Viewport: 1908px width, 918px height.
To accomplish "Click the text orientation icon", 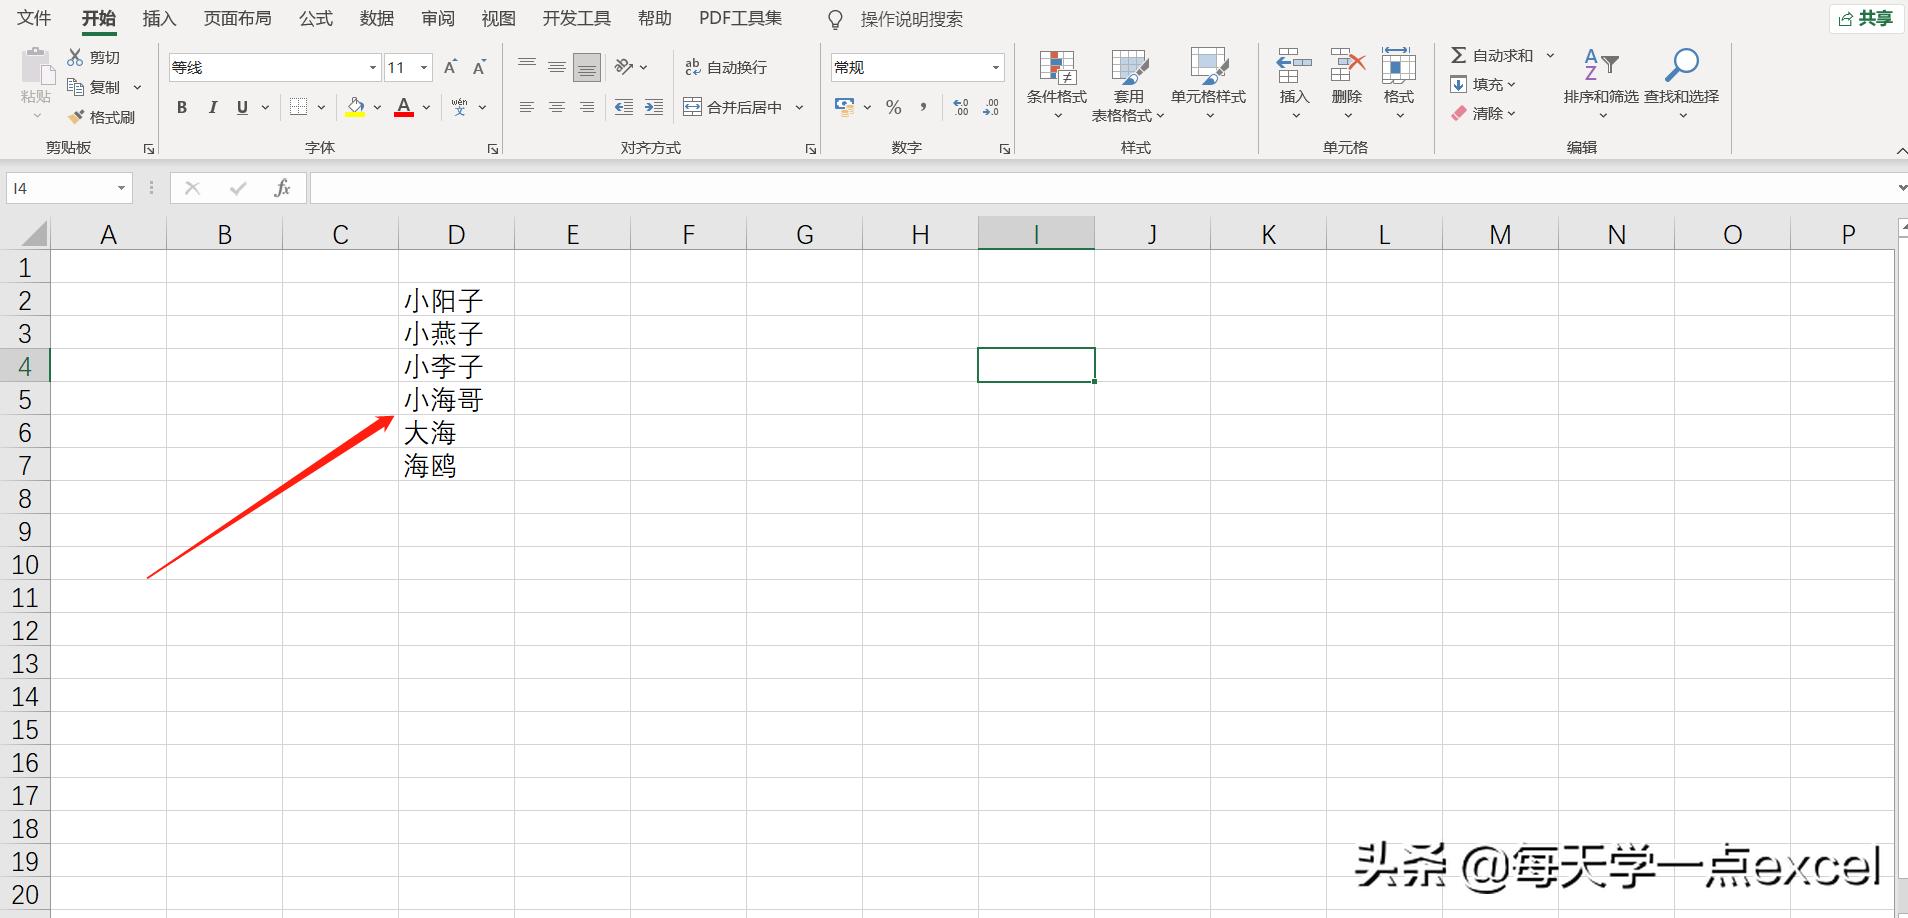I will [x=624, y=67].
